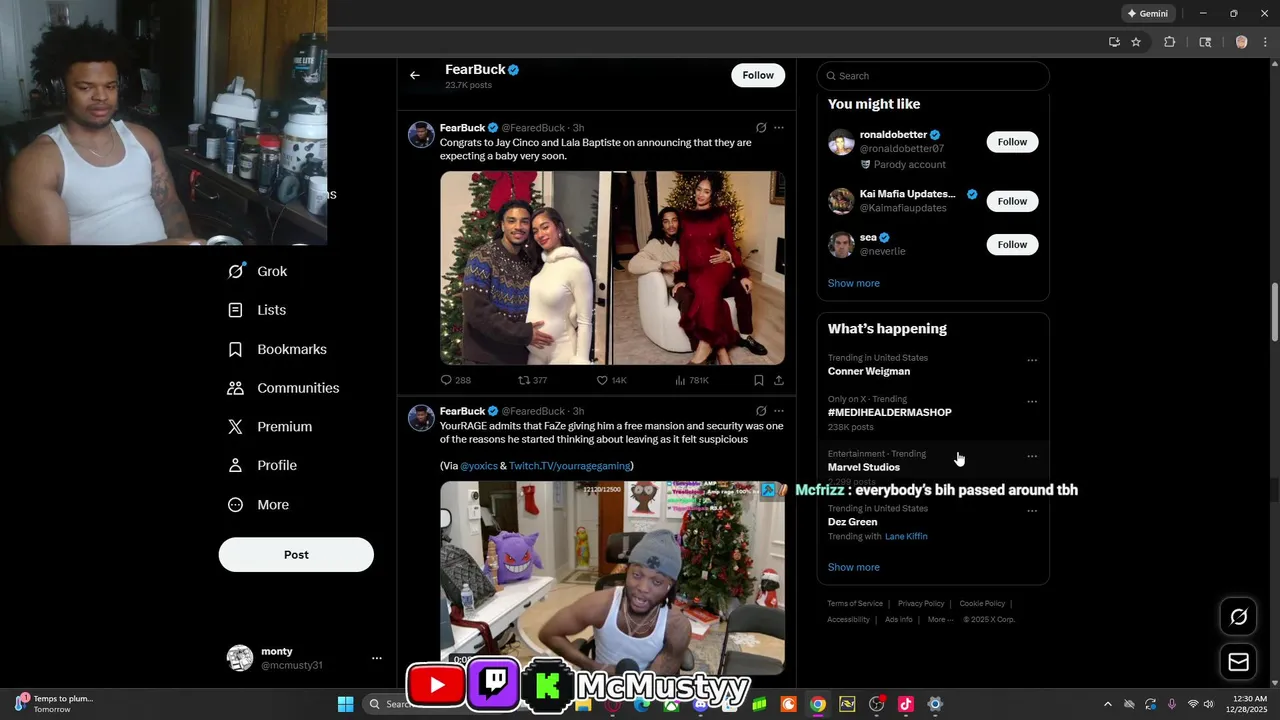The width and height of the screenshot is (1280, 720).
Task: Go back with the arrow beside FearBuck
Action: 414,75
